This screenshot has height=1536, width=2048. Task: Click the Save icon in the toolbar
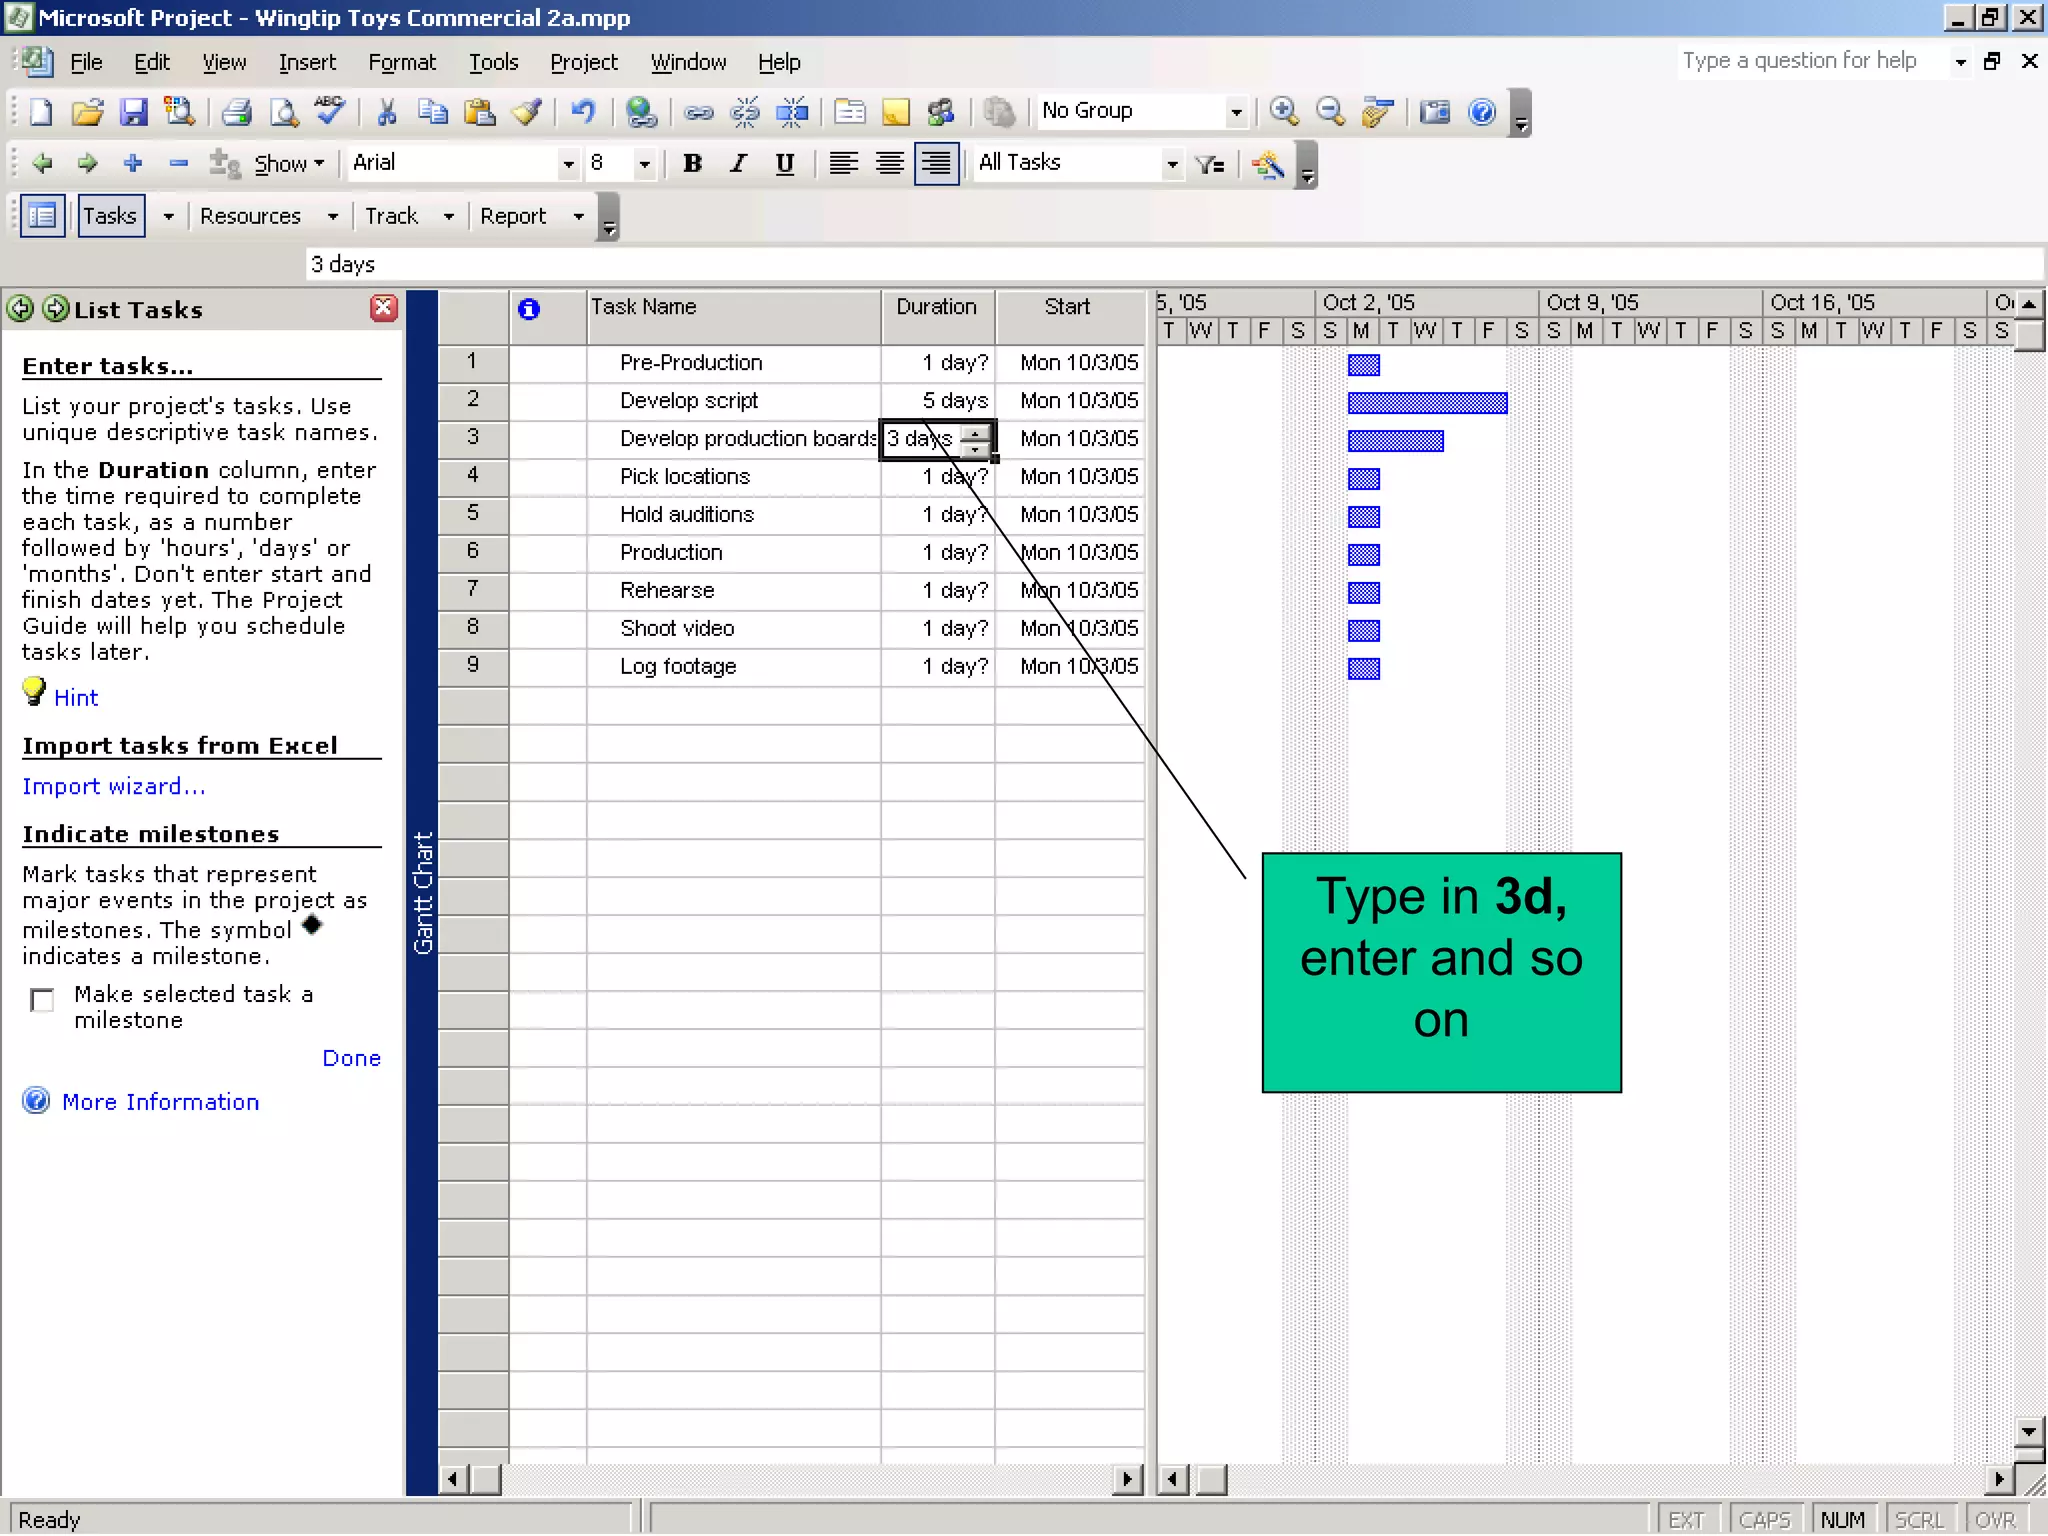pyautogui.click(x=133, y=112)
